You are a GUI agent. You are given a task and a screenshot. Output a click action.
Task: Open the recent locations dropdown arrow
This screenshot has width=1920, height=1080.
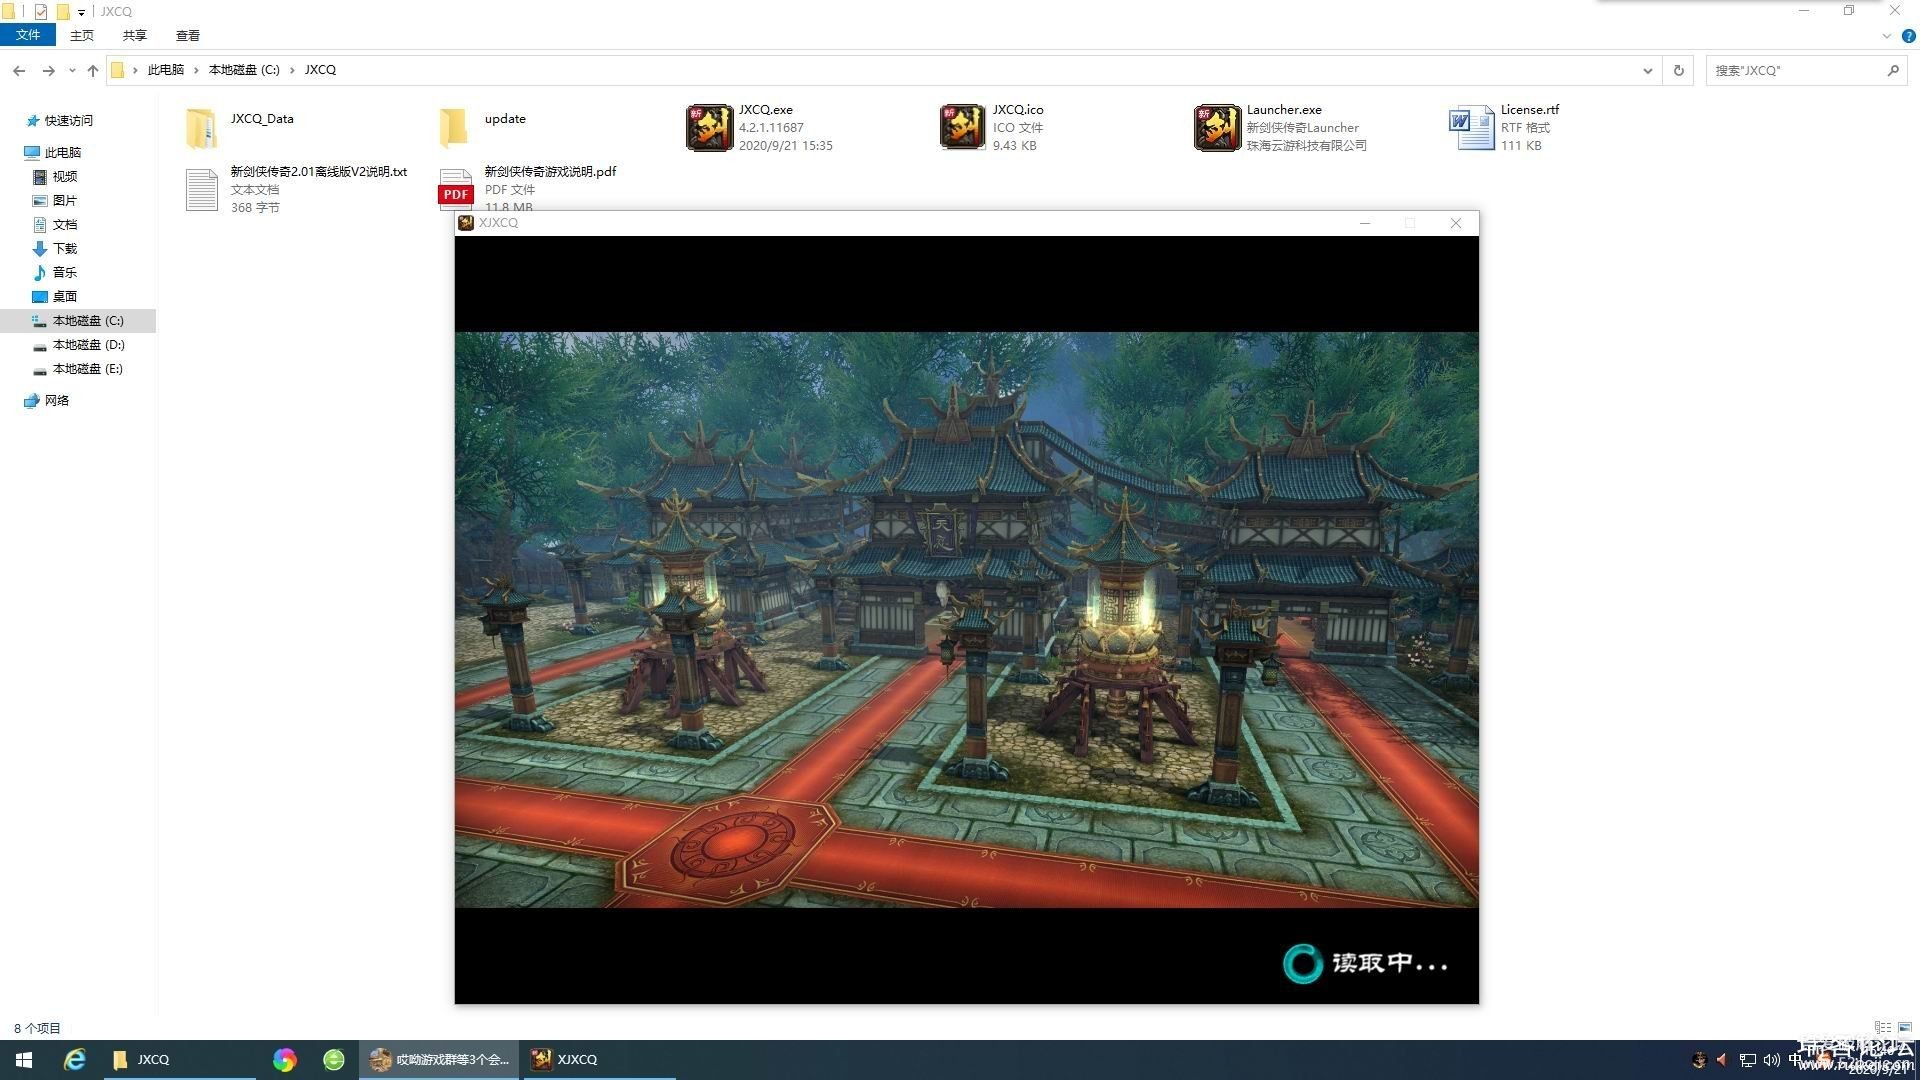[72, 70]
